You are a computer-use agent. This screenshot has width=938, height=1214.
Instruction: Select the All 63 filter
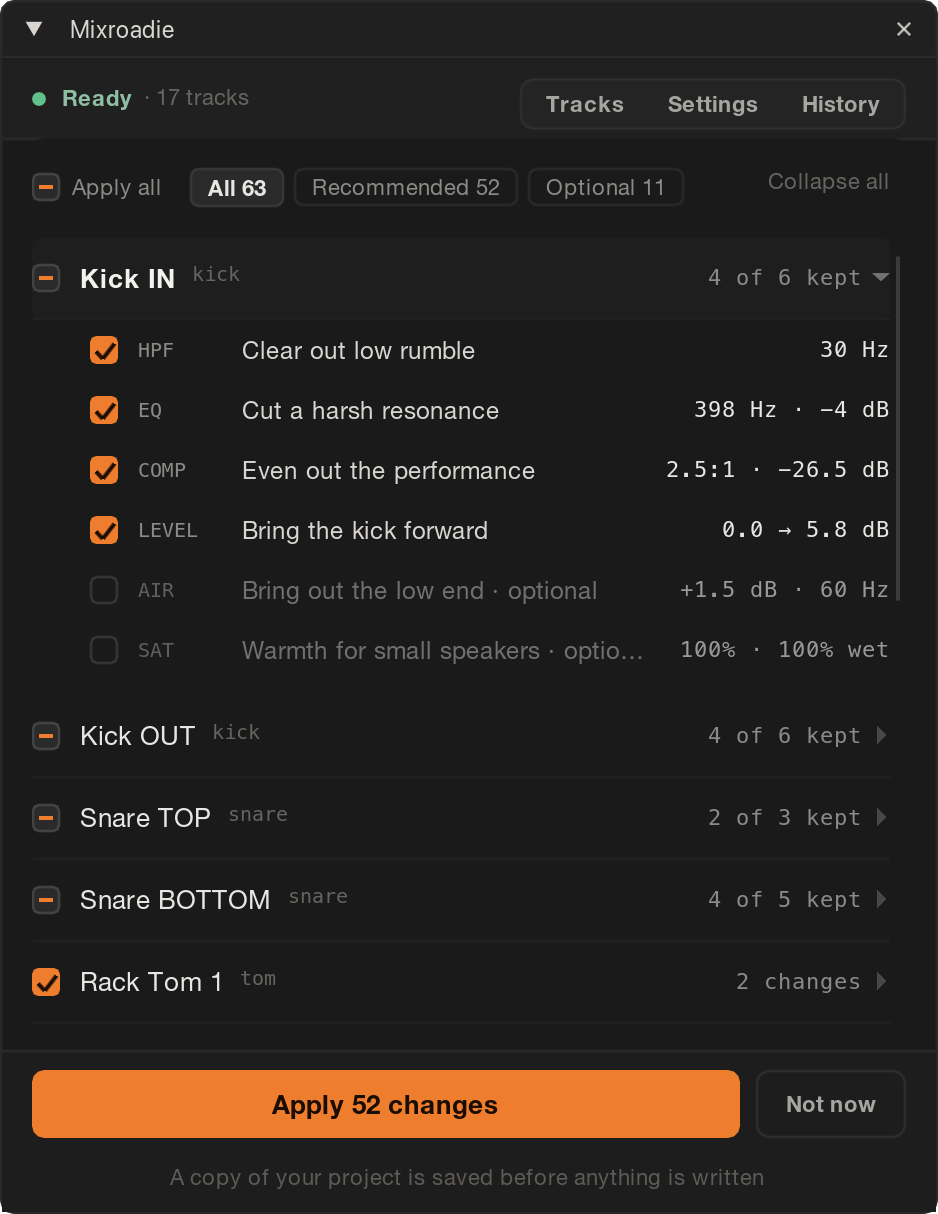237,187
